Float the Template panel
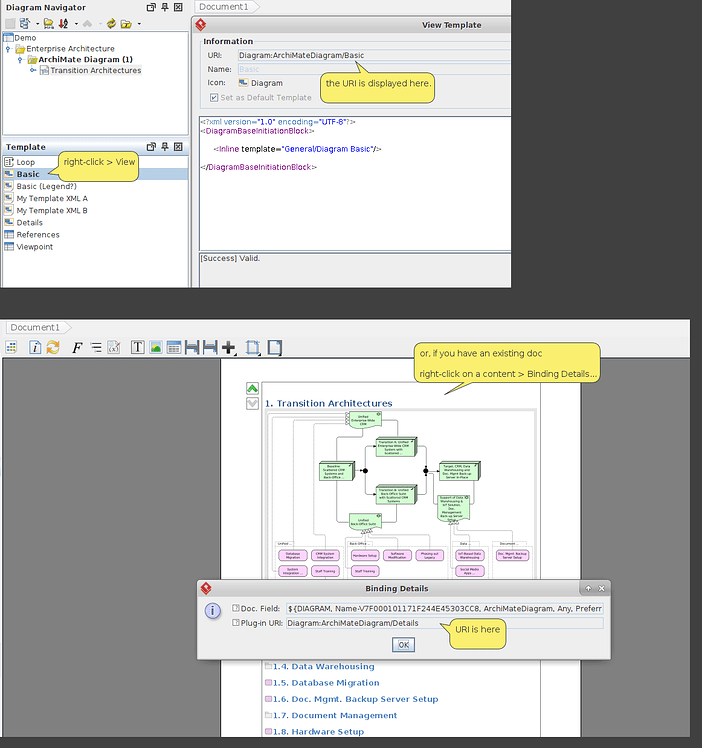This screenshot has width=702, height=748. pyautogui.click(x=151, y=147)
